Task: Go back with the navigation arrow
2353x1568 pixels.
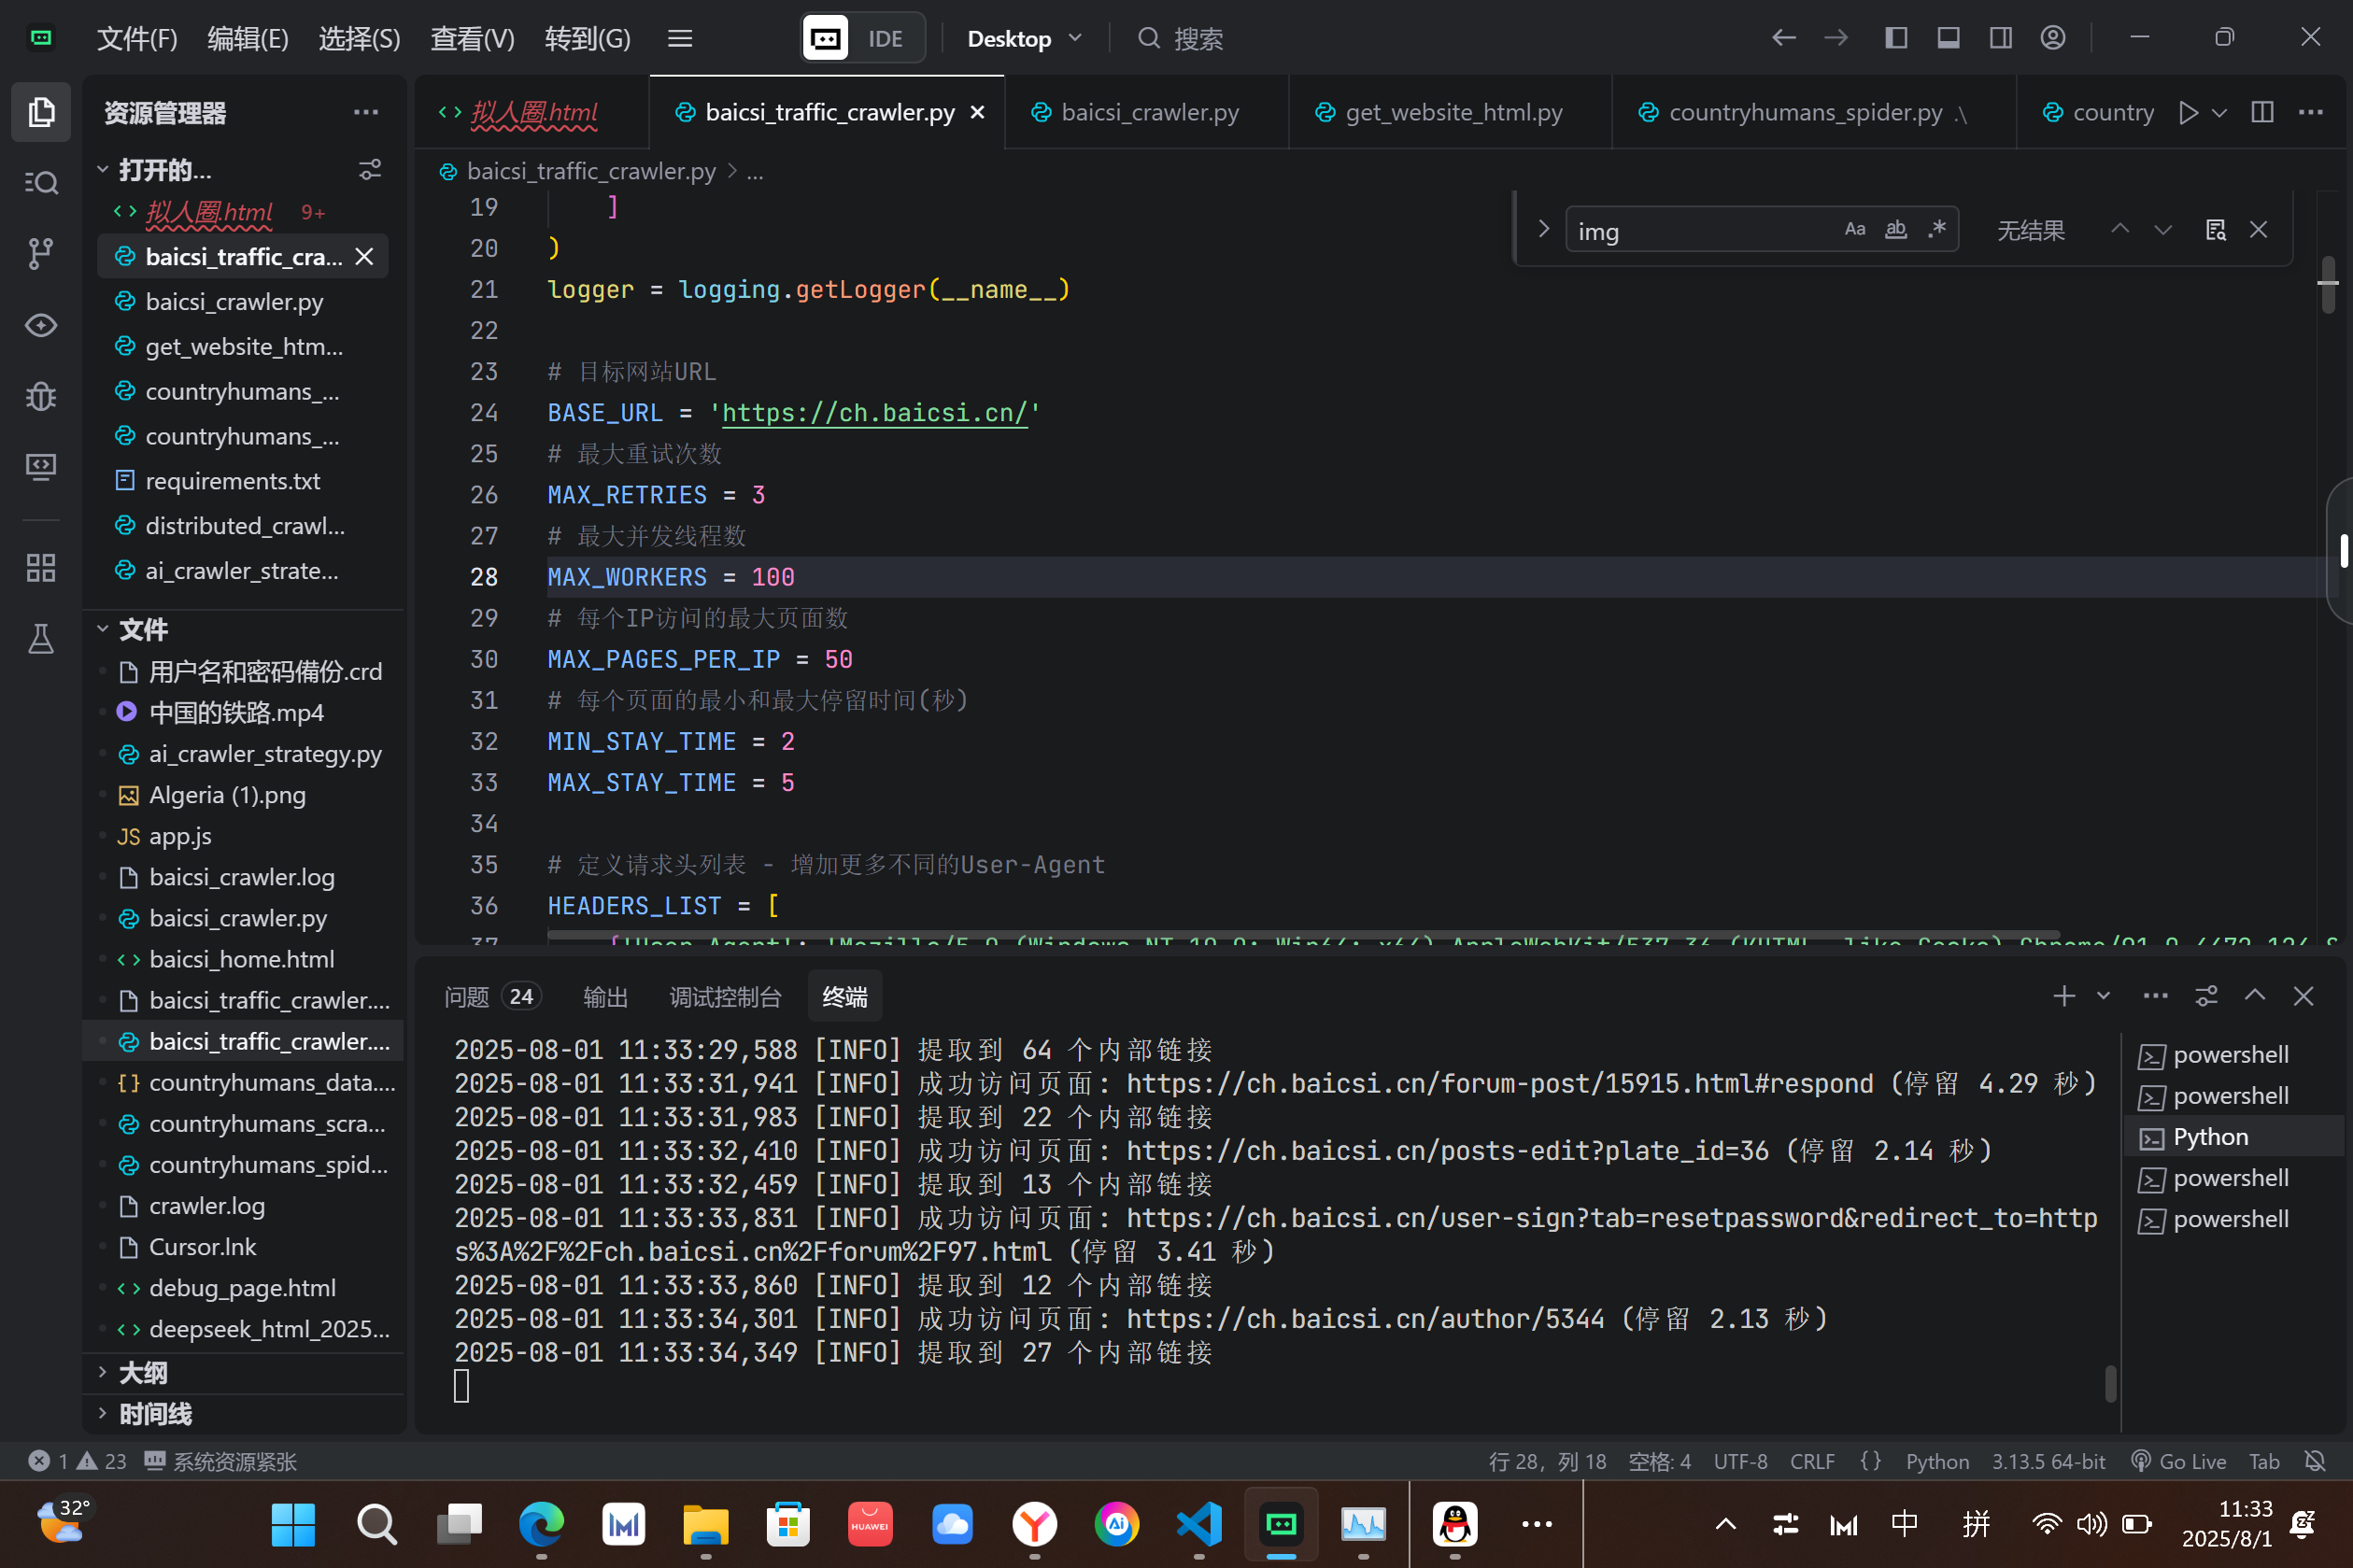Action: click(x=1784, y=38)
